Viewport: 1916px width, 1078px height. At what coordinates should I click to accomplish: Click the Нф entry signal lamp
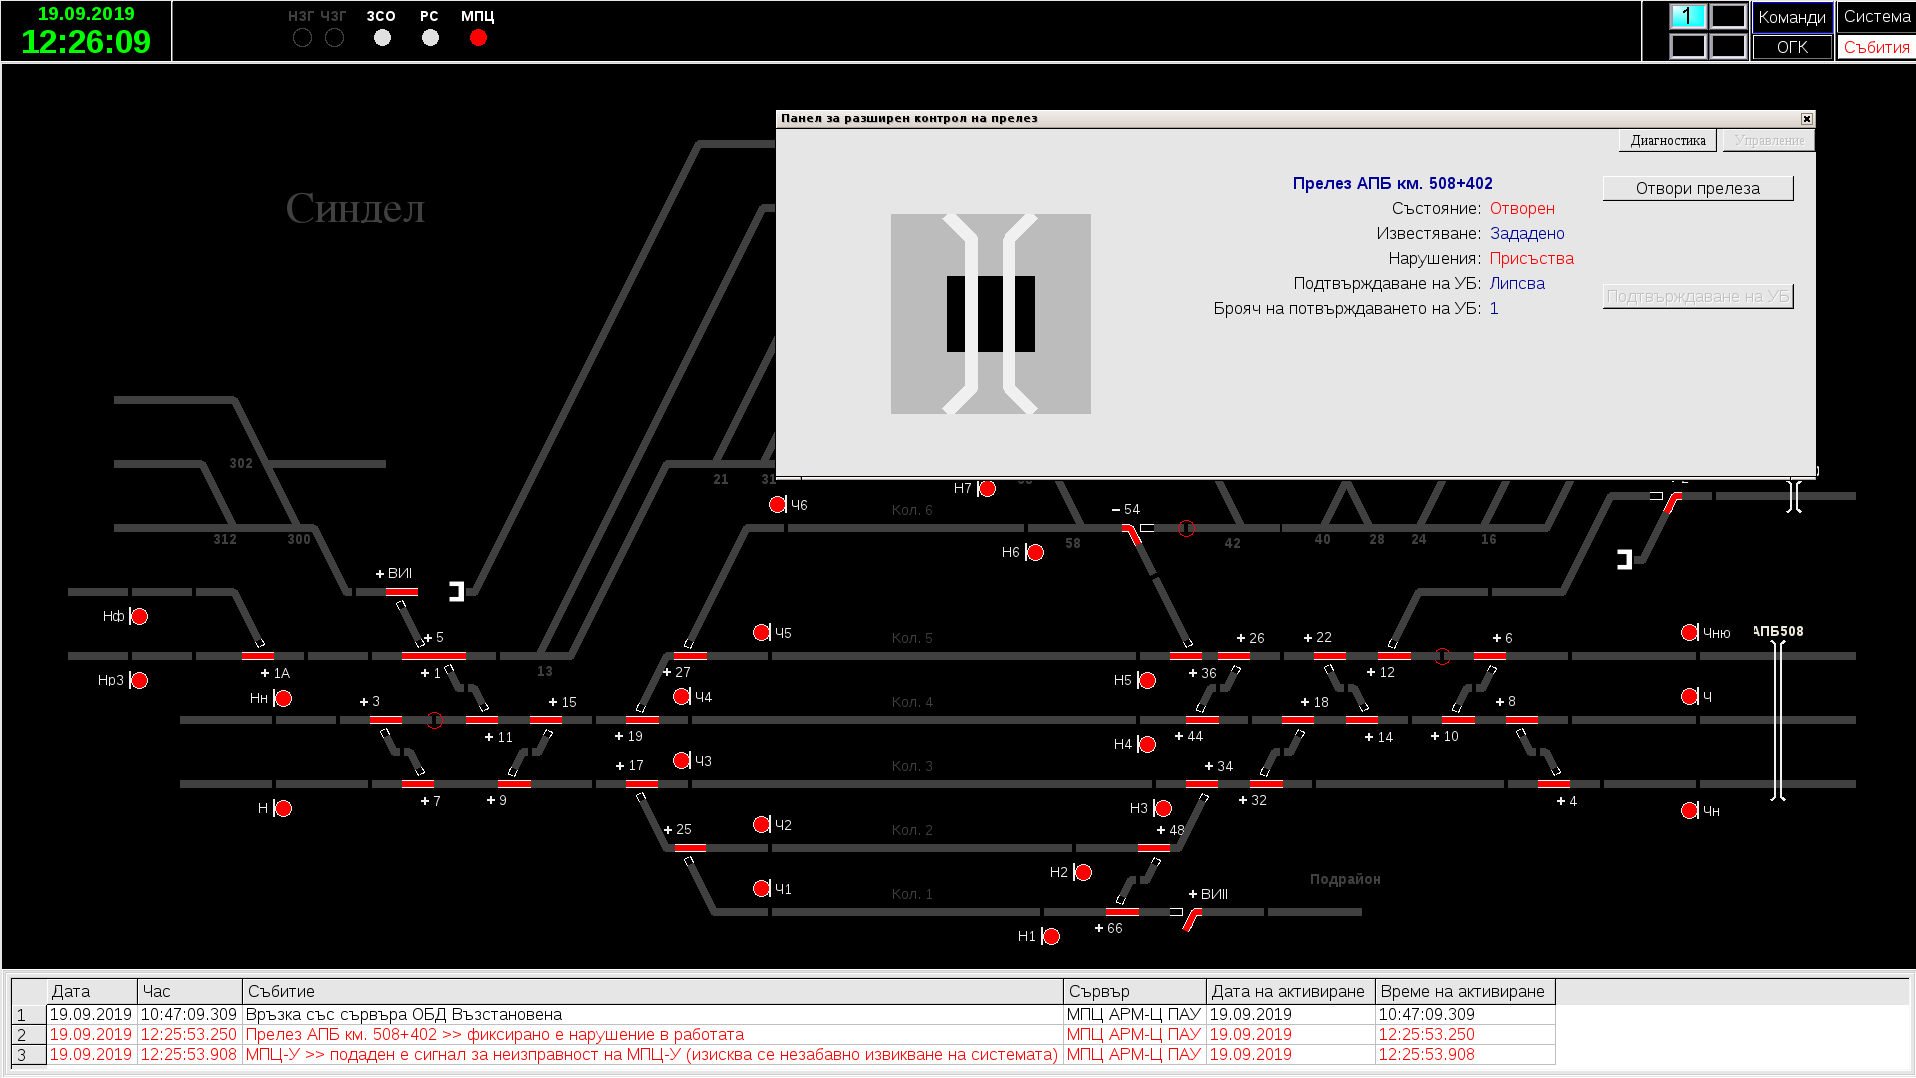point(140,617)
